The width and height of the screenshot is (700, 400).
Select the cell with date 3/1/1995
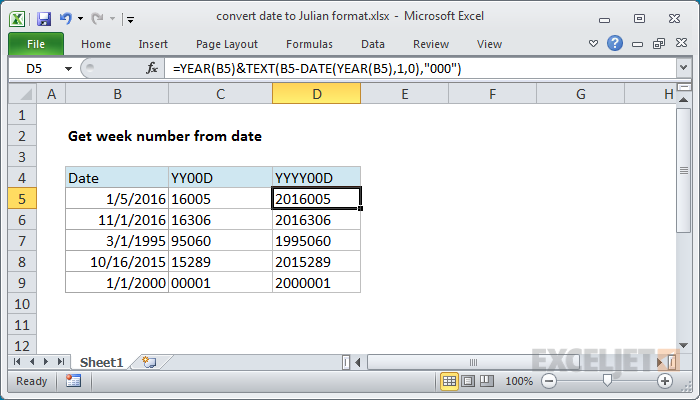(x=117, y=241)
